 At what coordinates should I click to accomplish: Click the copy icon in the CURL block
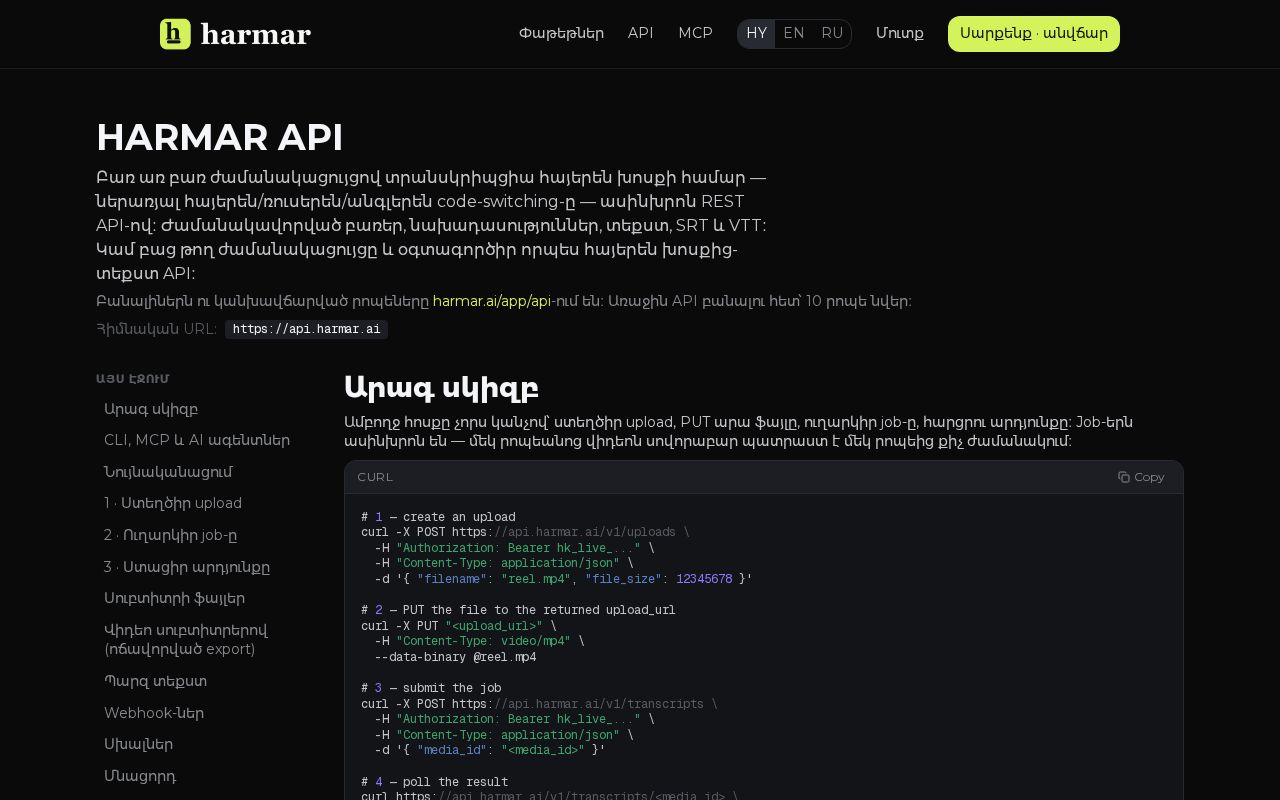pyautogui.click(x=1124, y=477)
